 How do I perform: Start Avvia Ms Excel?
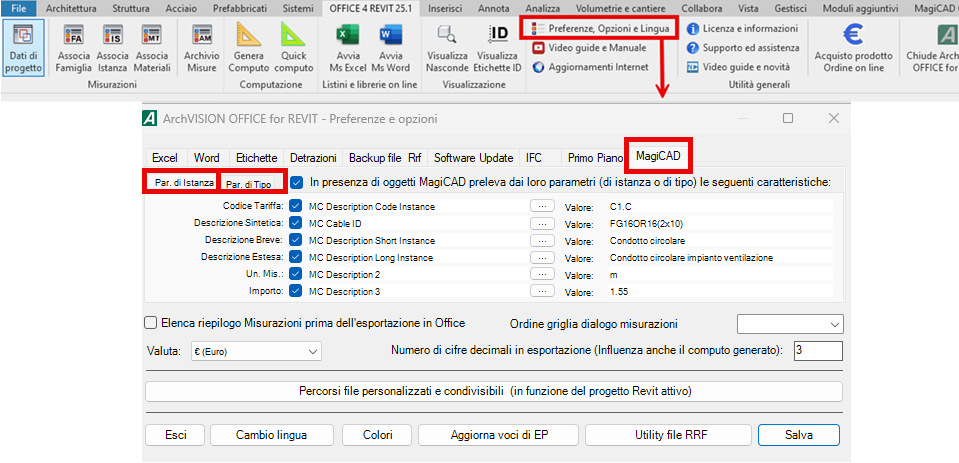[347, 47]
